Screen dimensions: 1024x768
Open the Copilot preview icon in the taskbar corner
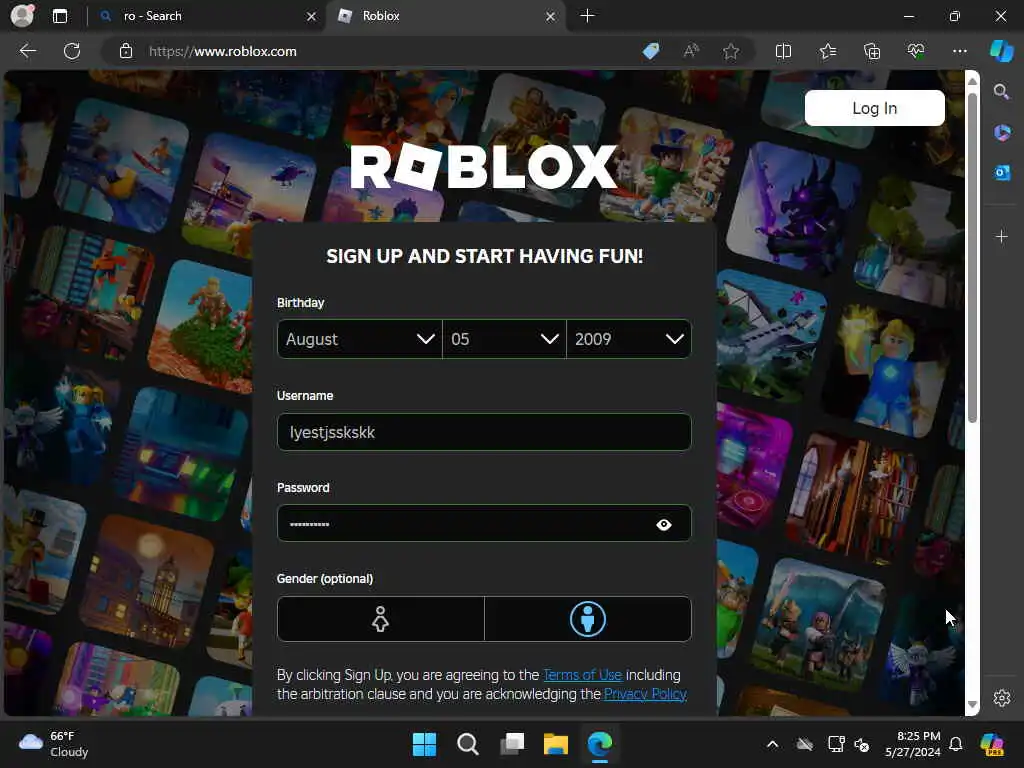tap(992, 744)
